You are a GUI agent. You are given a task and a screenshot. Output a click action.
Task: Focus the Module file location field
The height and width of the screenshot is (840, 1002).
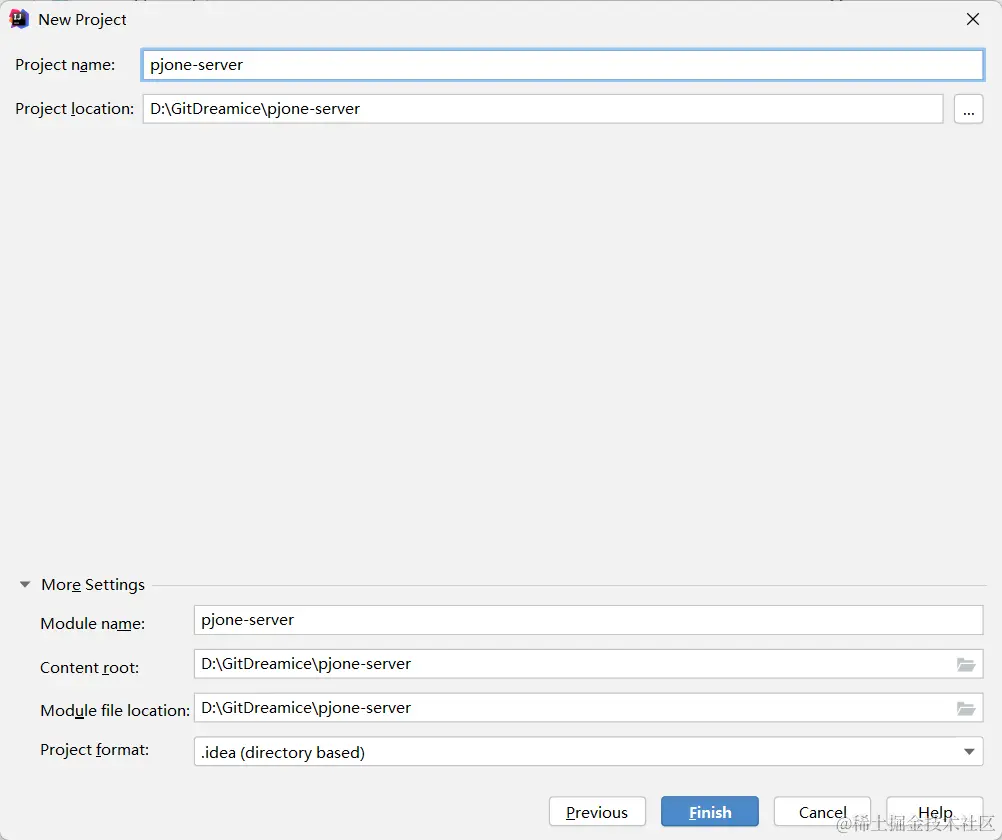point(588,708)
